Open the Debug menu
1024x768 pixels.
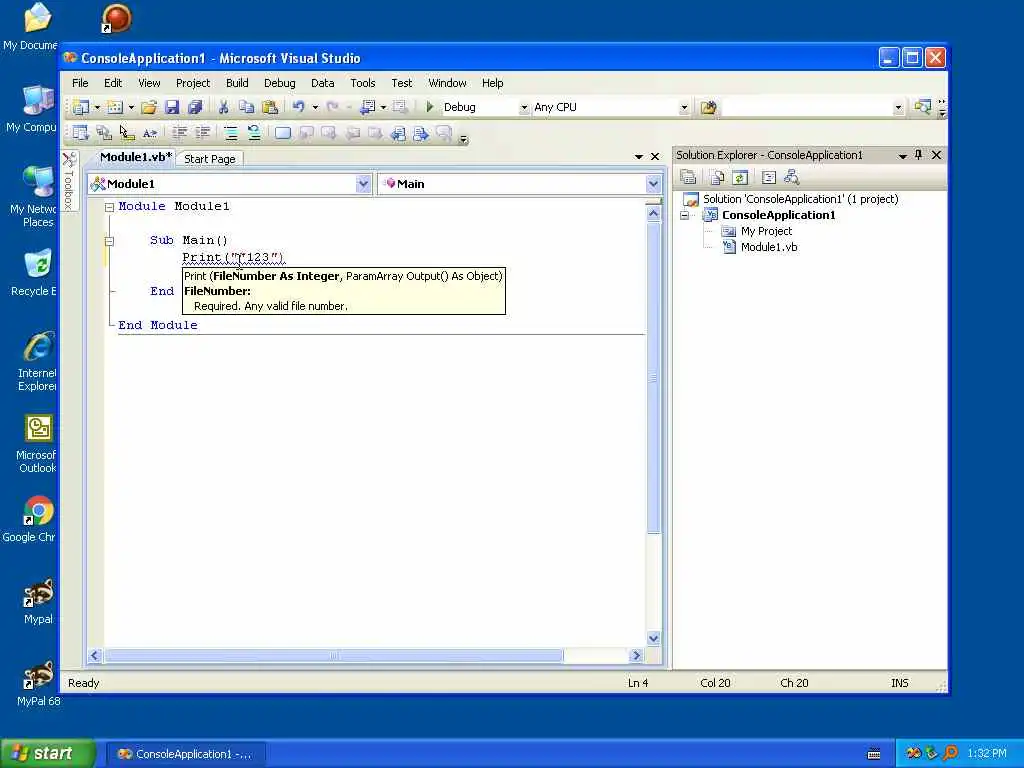280,83
